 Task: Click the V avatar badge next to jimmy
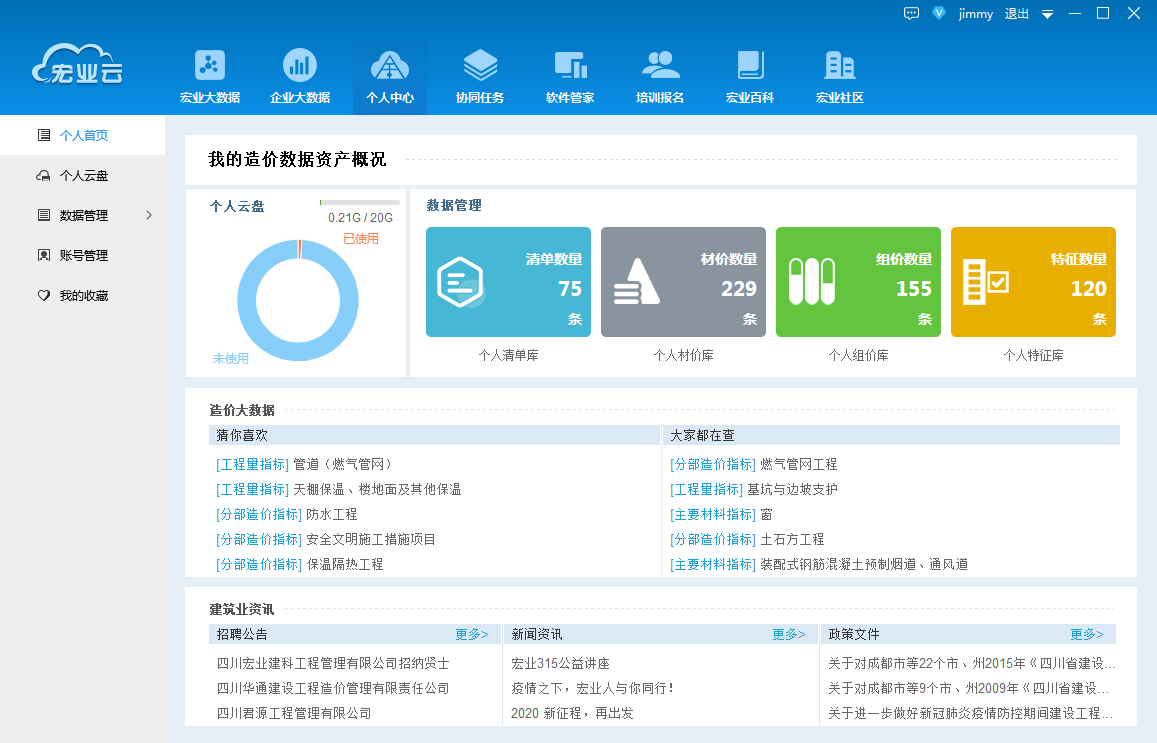point(938,14)
